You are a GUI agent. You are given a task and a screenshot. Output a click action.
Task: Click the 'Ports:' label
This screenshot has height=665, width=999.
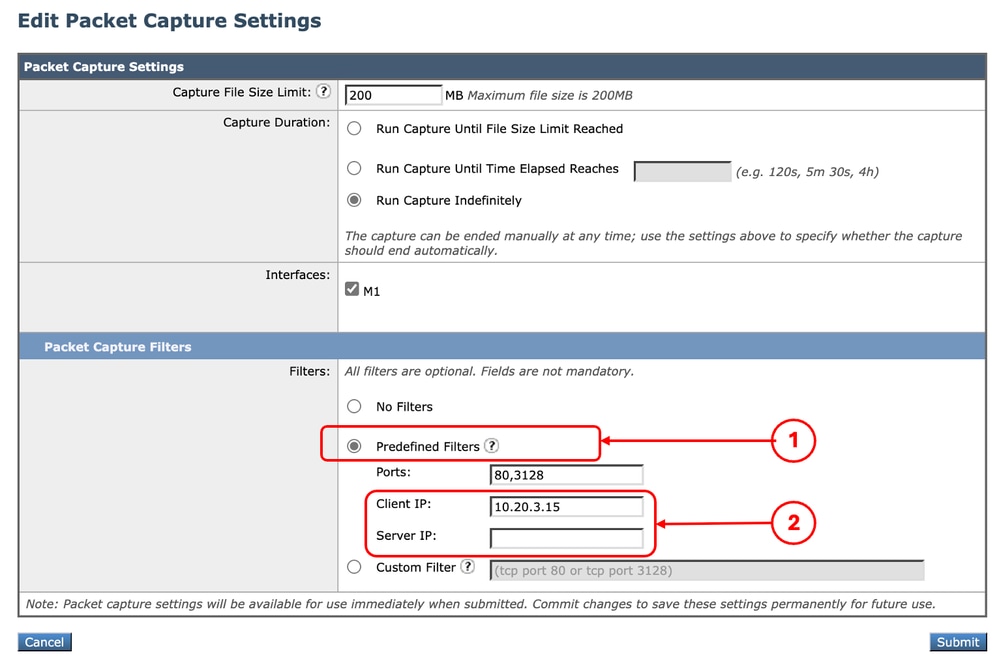[393, 472]
